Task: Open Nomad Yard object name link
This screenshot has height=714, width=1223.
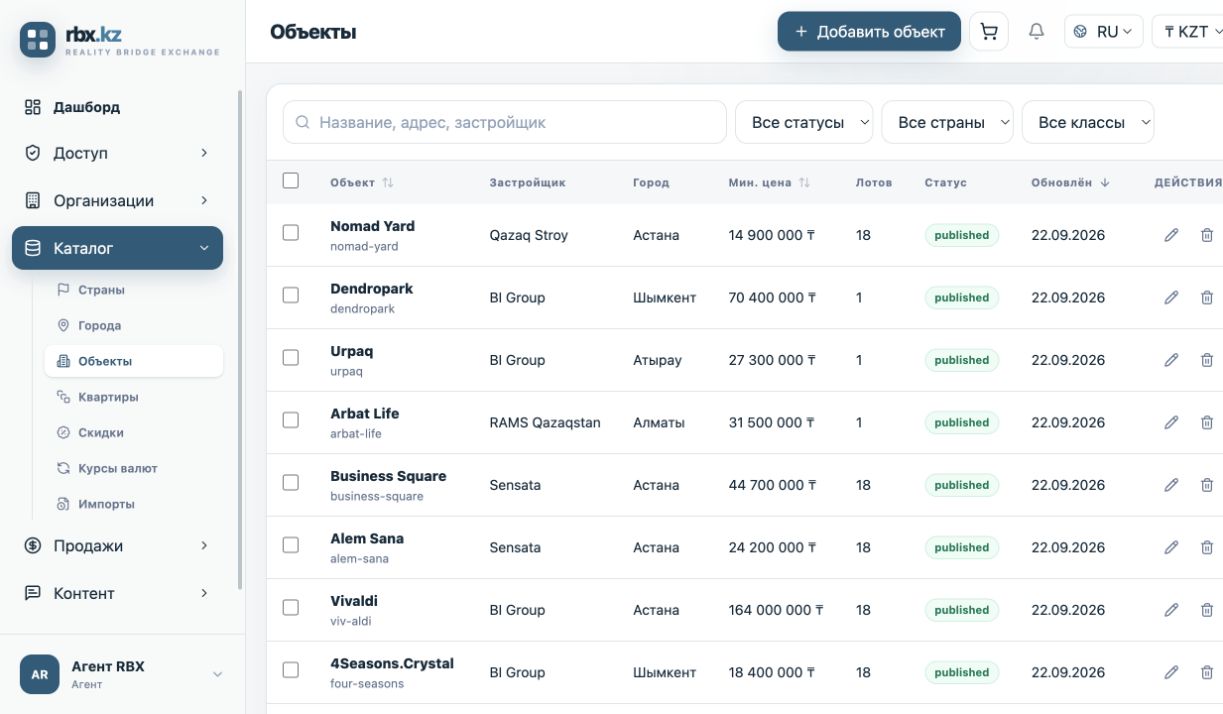Action: point(372,226)
